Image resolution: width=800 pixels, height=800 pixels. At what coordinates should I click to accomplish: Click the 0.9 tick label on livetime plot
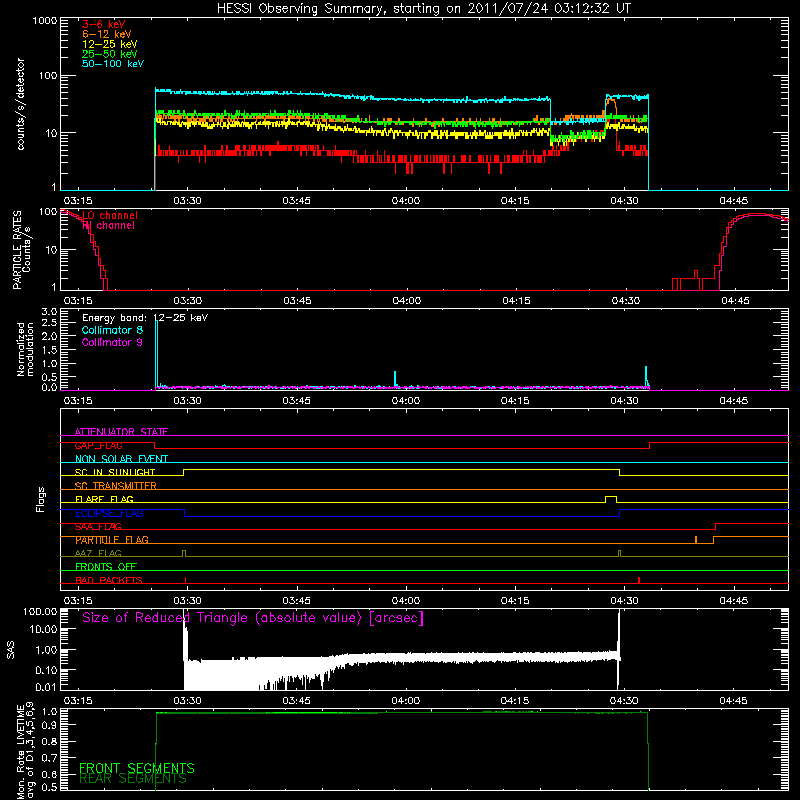(x=49, y=725)
